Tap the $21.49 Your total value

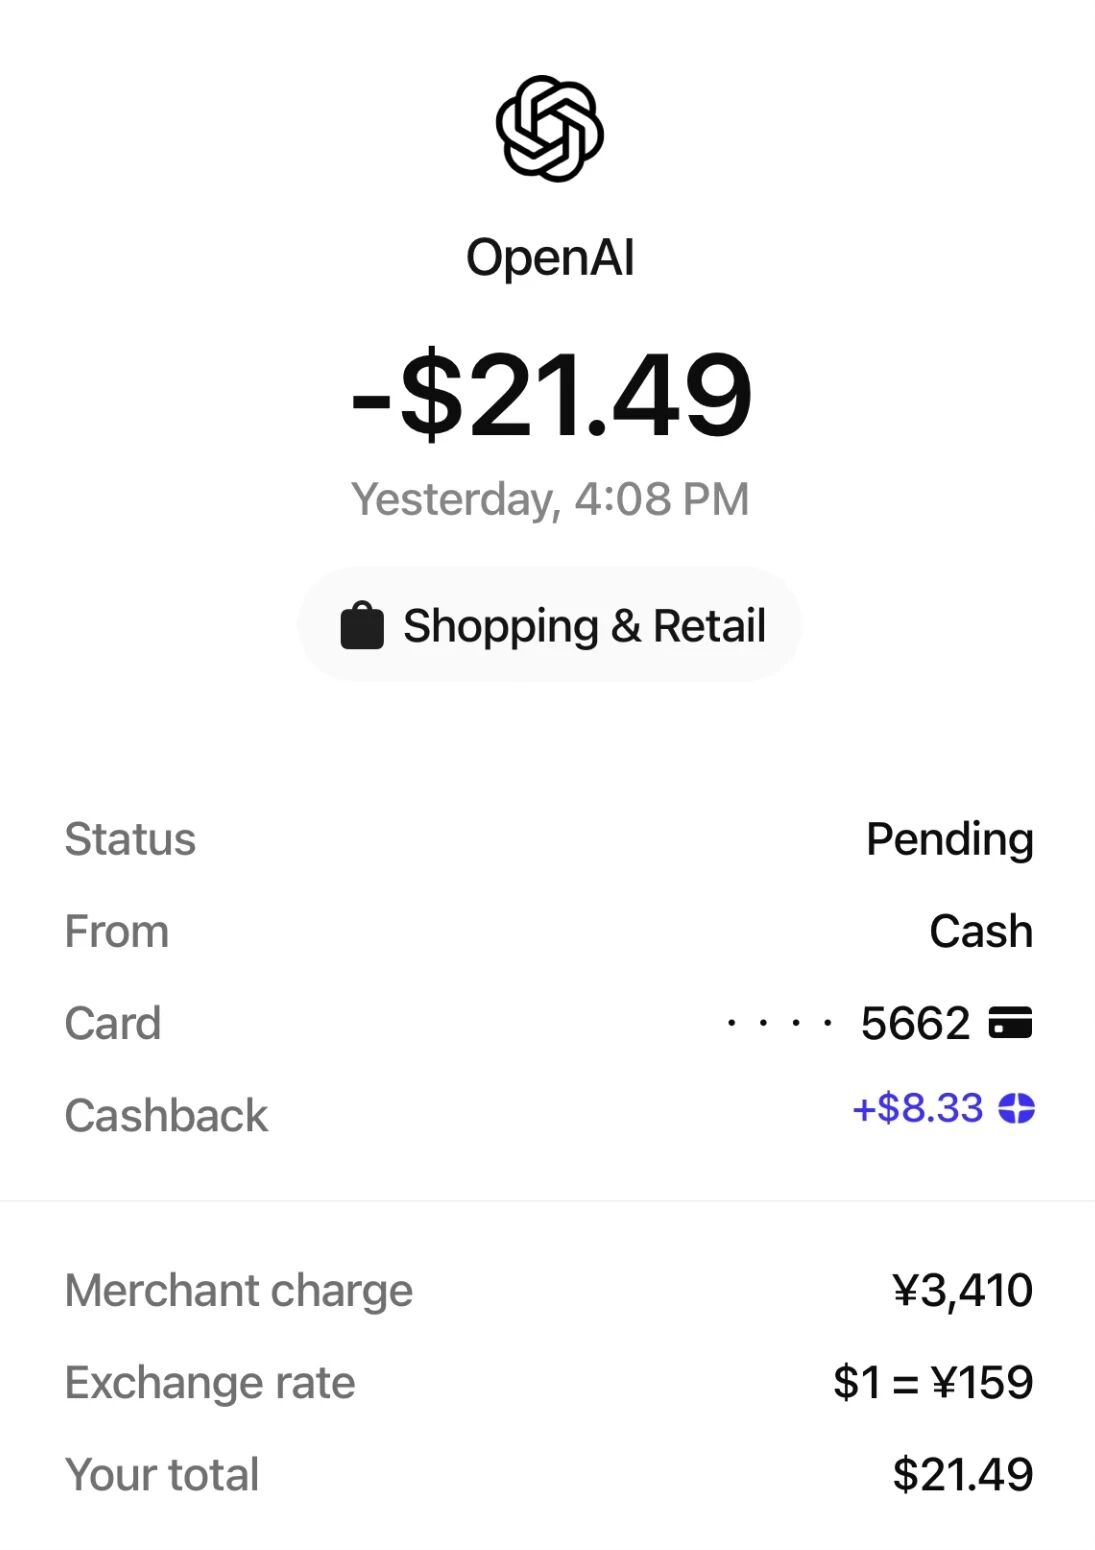coord(963,1474)
